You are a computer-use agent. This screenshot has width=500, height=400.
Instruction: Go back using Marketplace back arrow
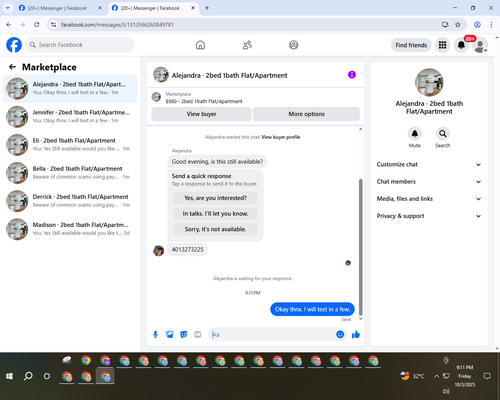(12, 67)
